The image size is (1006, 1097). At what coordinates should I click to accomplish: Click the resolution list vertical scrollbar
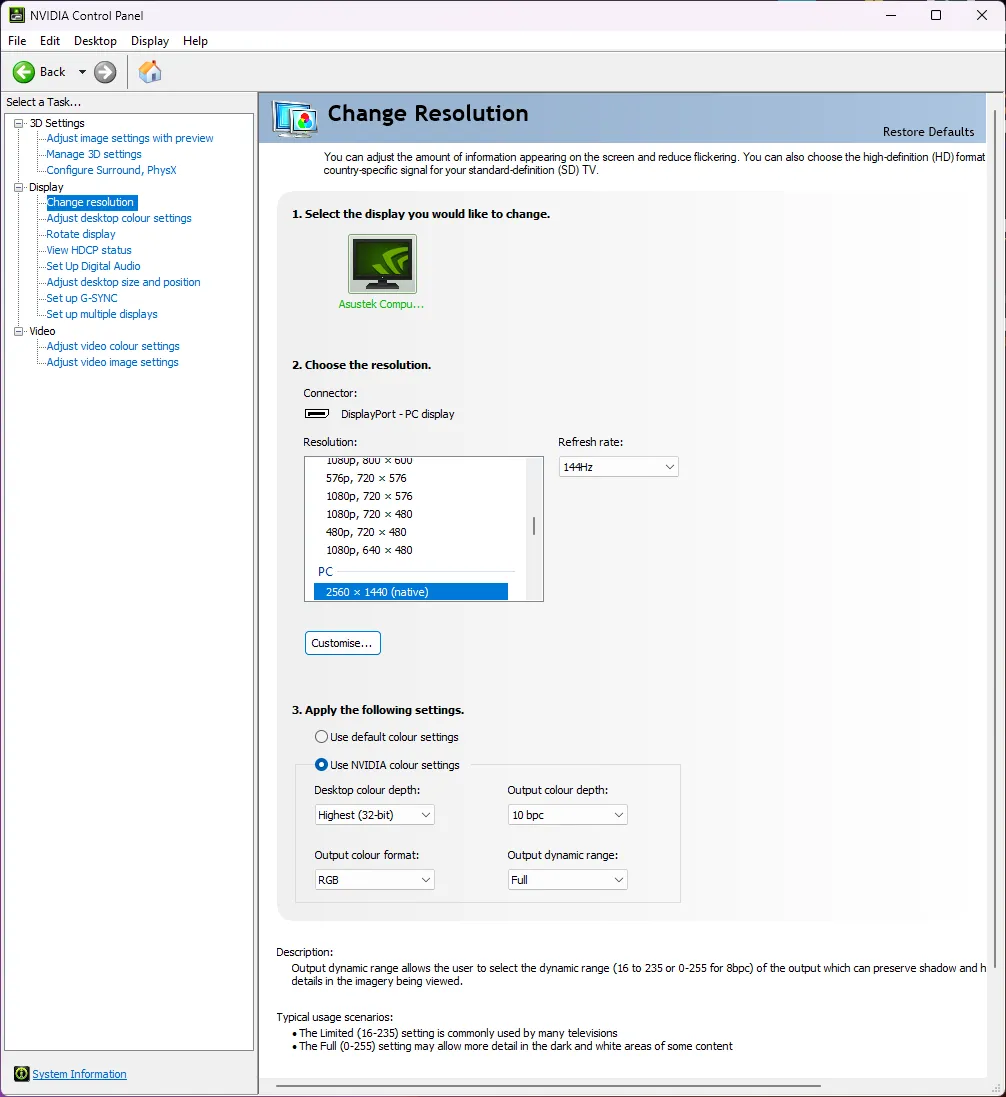[533, 526]
